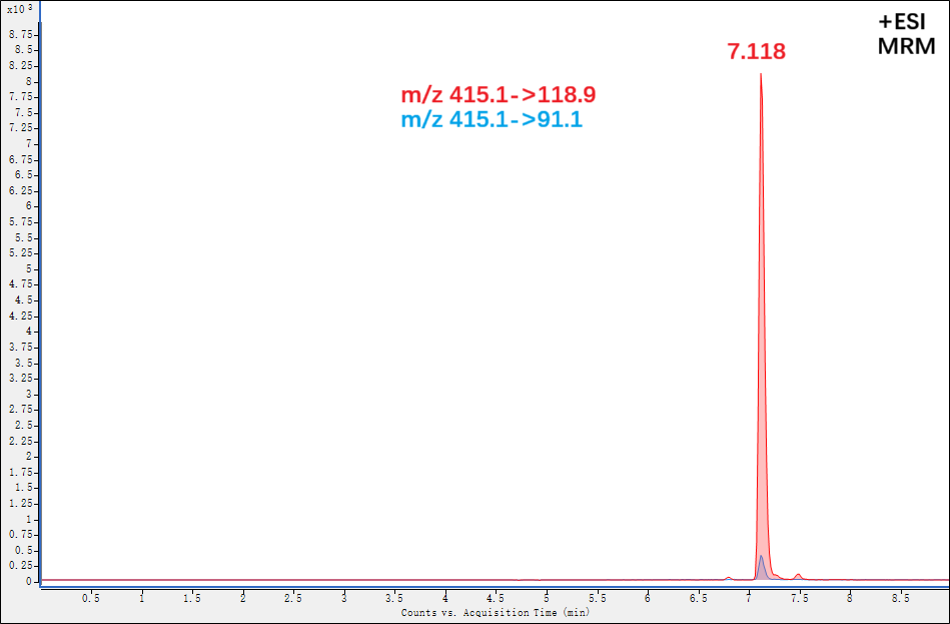This screenshot has width=950, height=624.
Task: Click the 0.5 tick on the time axis
Action: point(91,598)
